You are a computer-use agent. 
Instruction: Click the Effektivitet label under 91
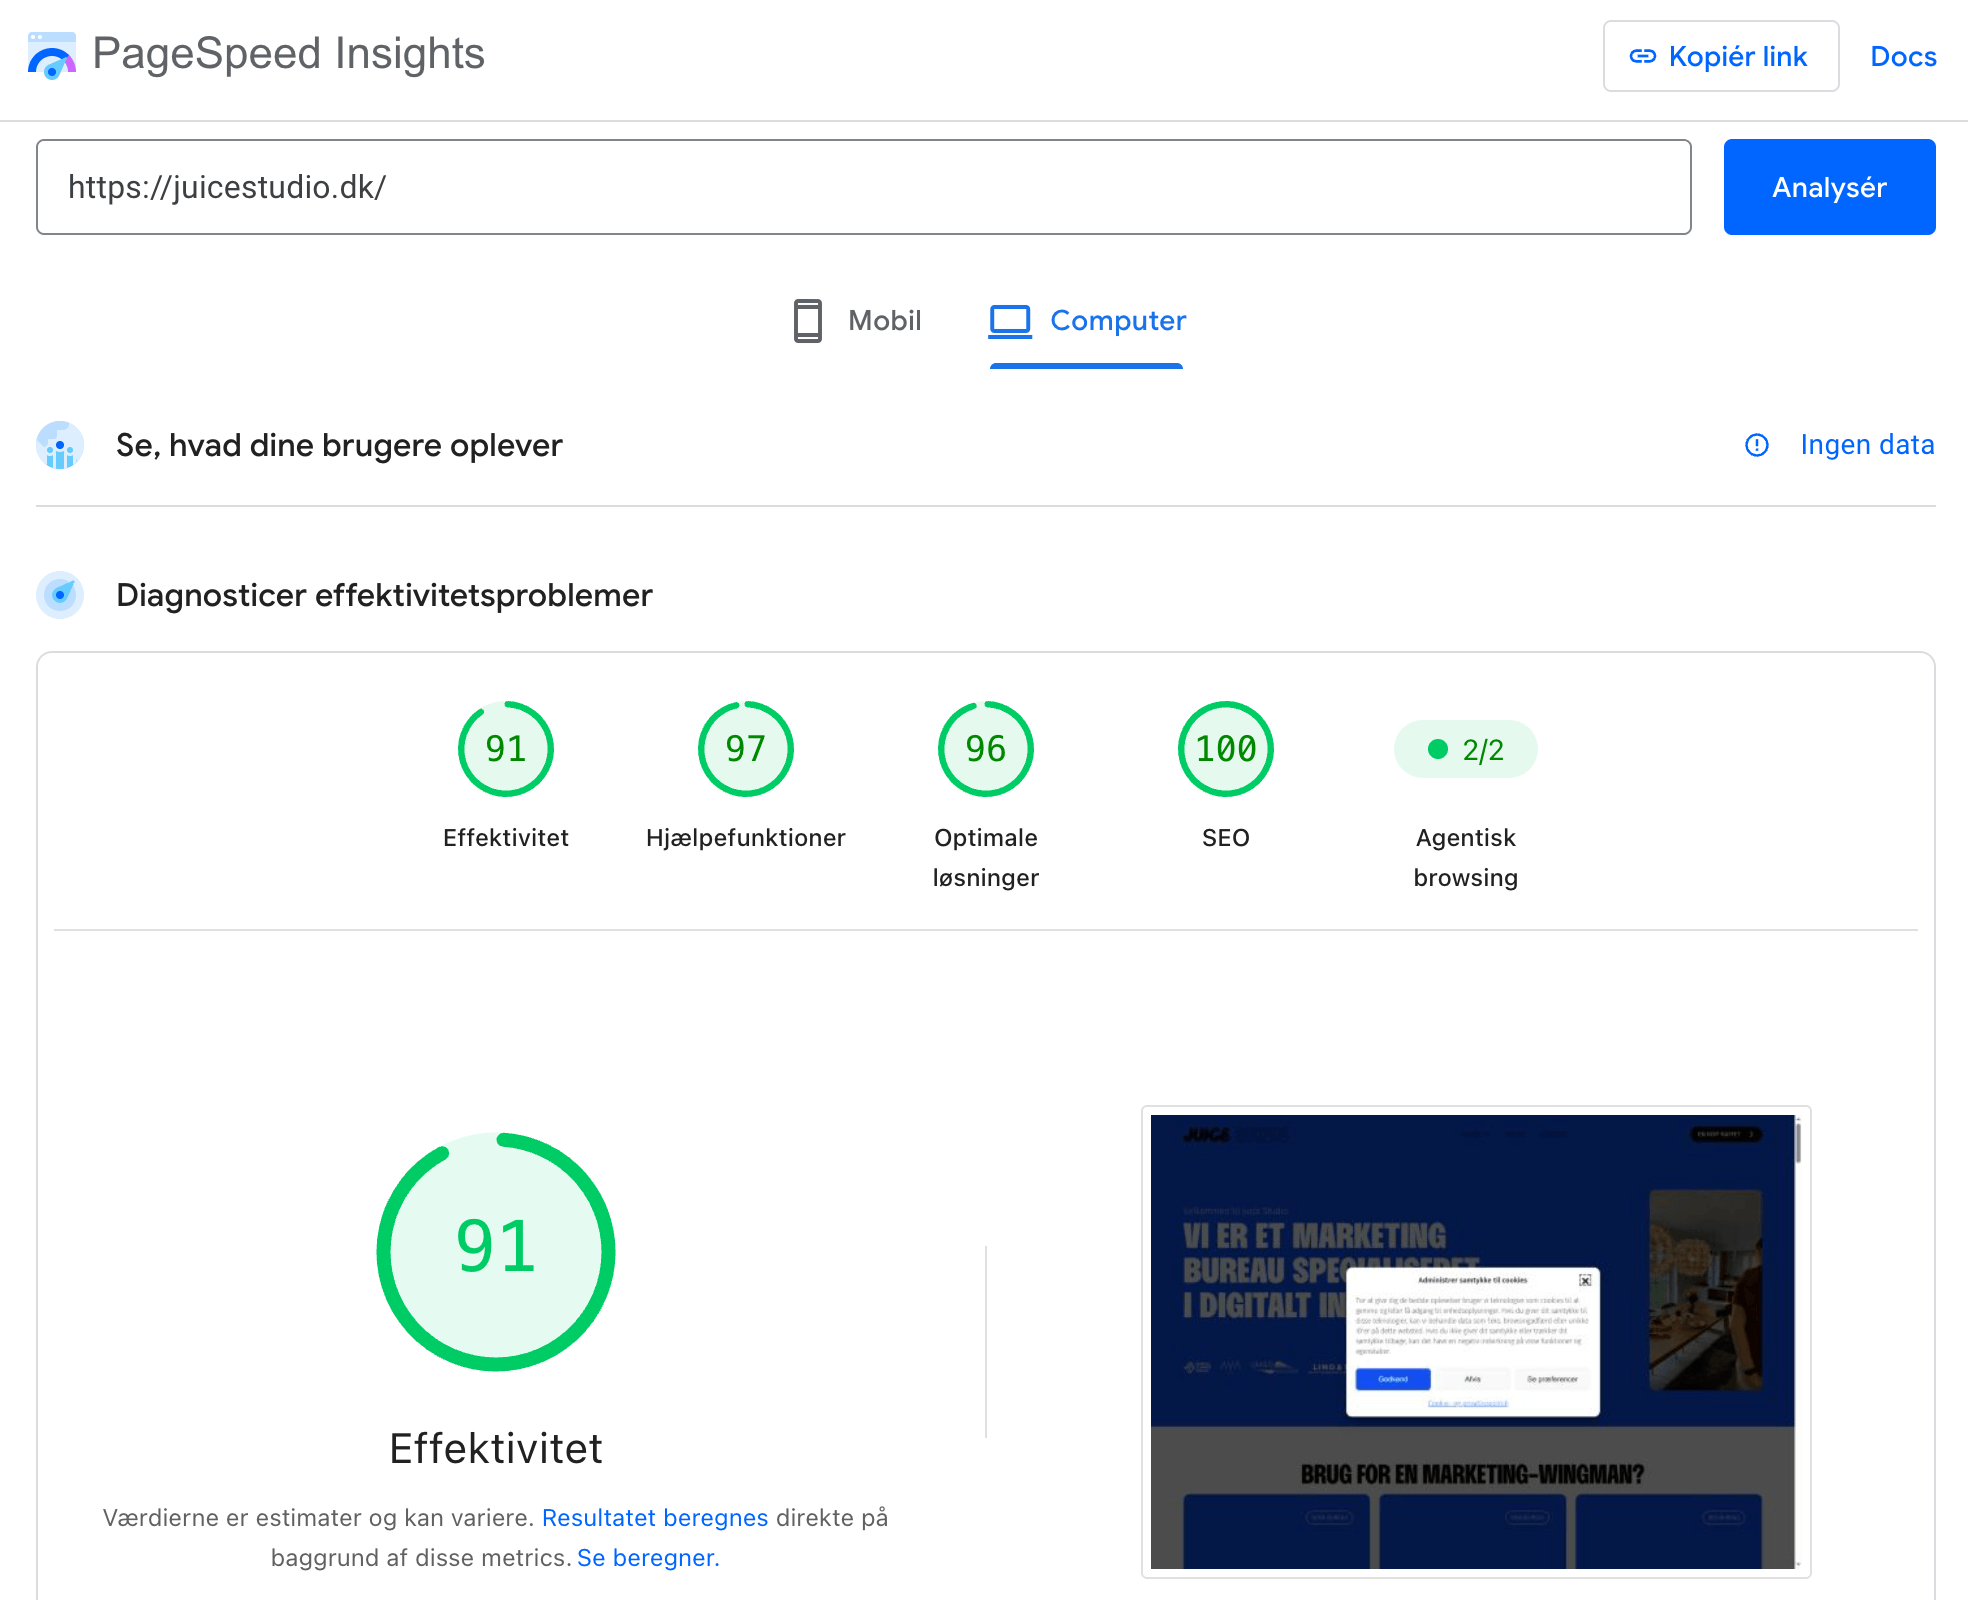coord(506,838)
